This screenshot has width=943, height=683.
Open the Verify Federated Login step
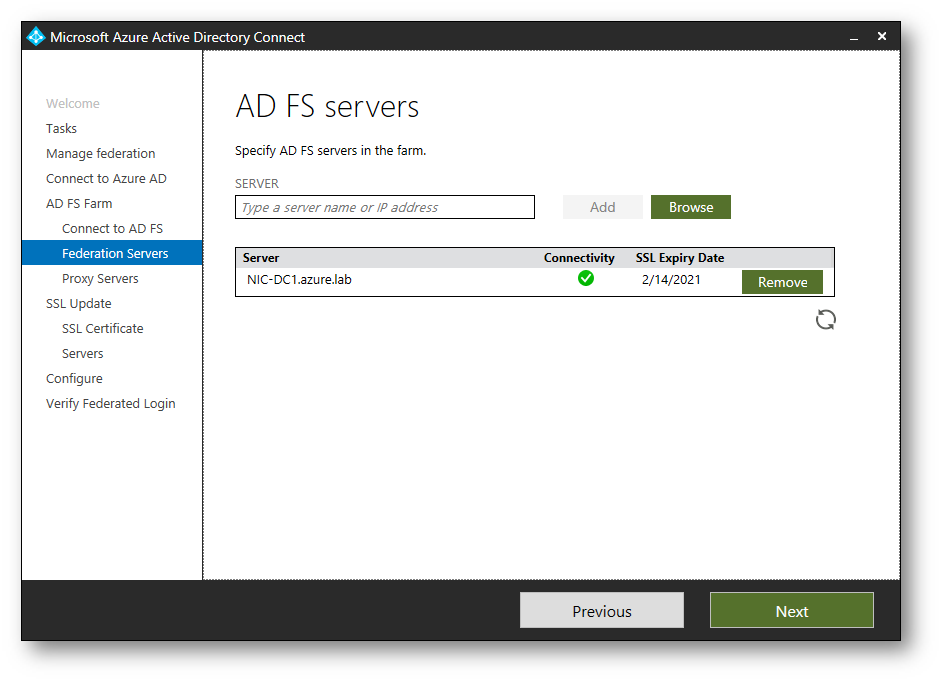click(111, 403)
